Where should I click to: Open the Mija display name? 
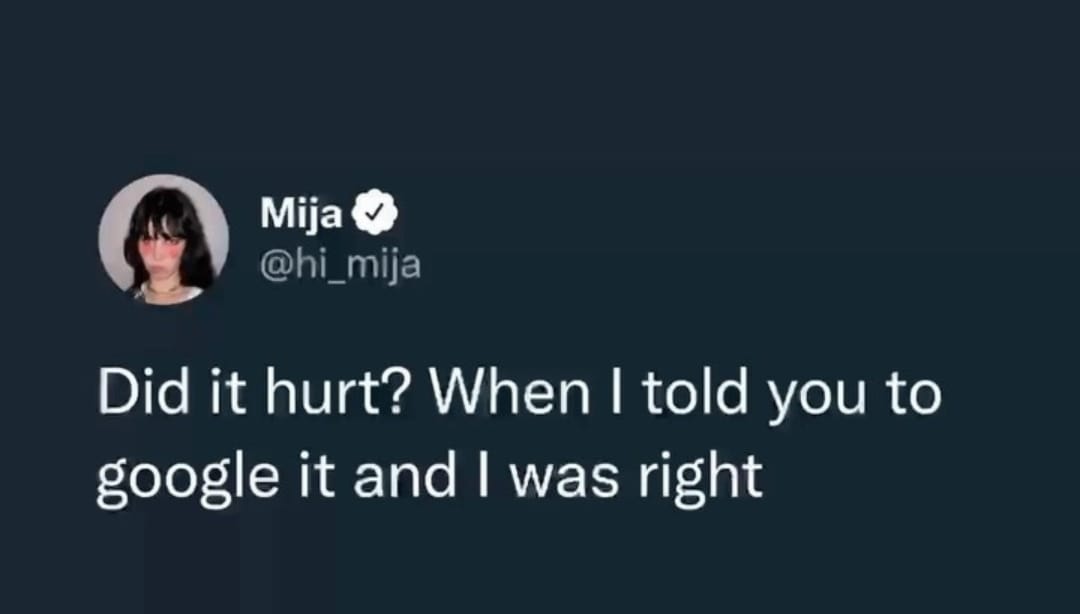[301, 212]
